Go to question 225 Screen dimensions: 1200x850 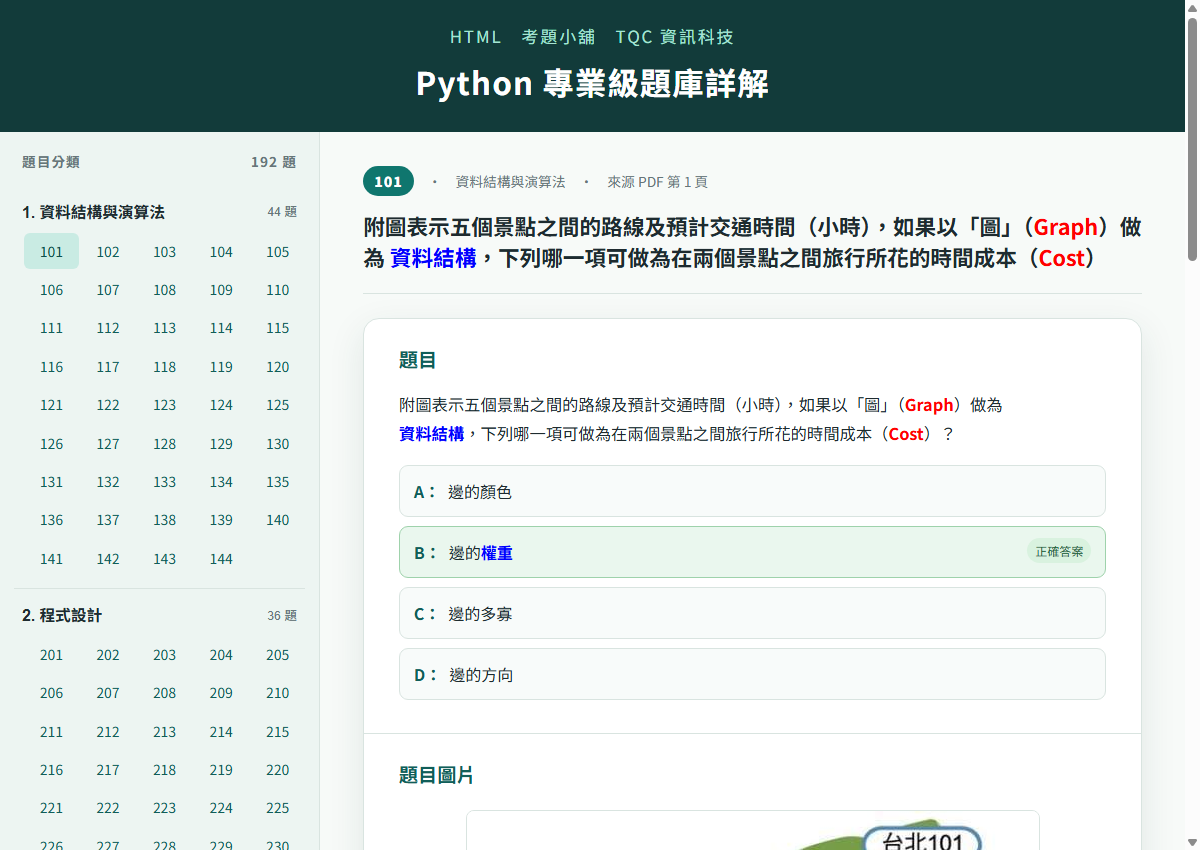278,808
